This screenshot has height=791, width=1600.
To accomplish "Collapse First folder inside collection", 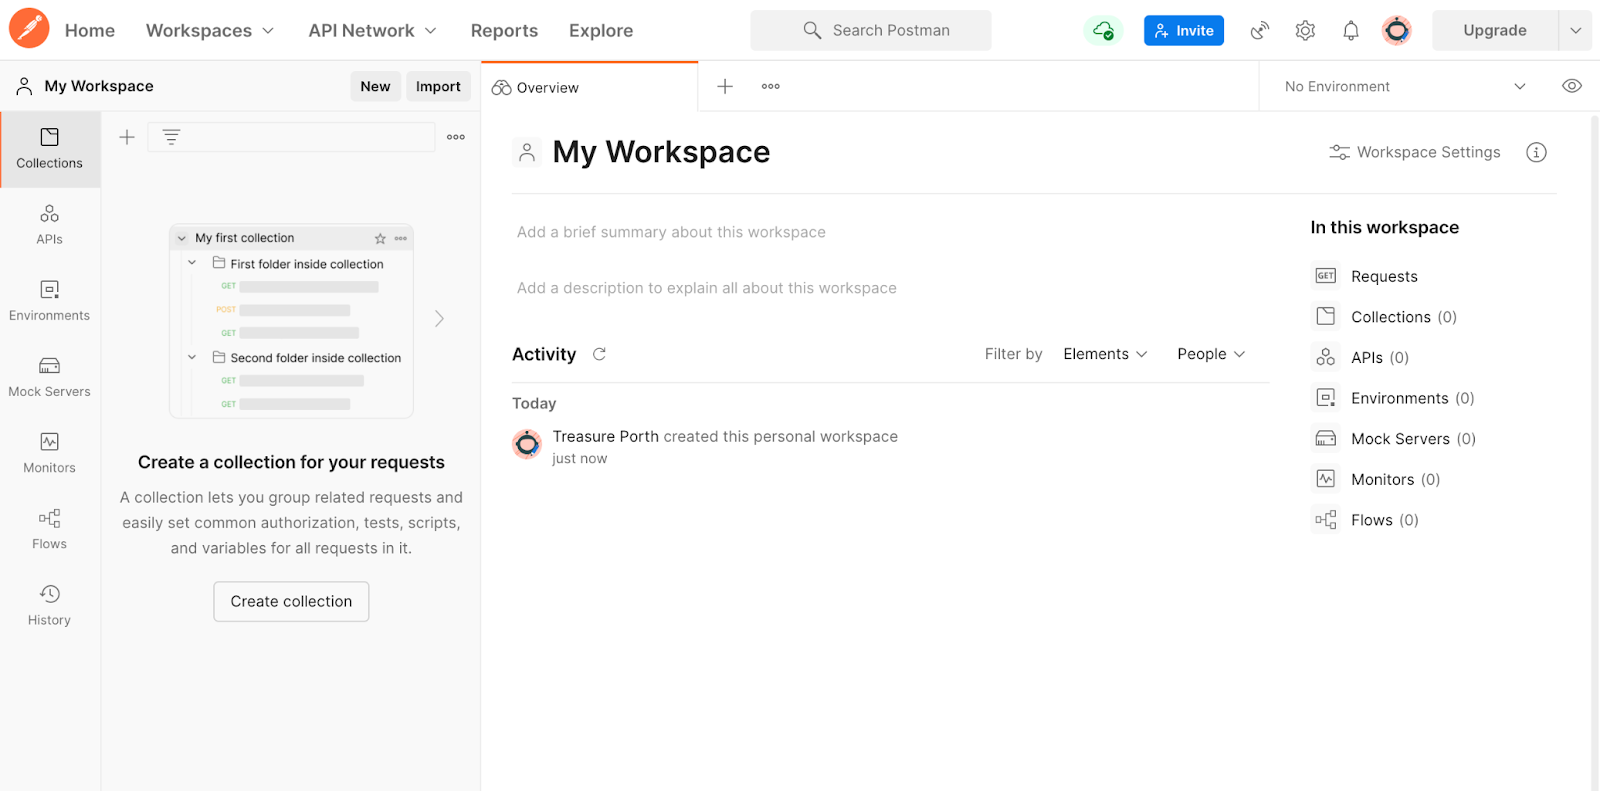I will 192,263.
